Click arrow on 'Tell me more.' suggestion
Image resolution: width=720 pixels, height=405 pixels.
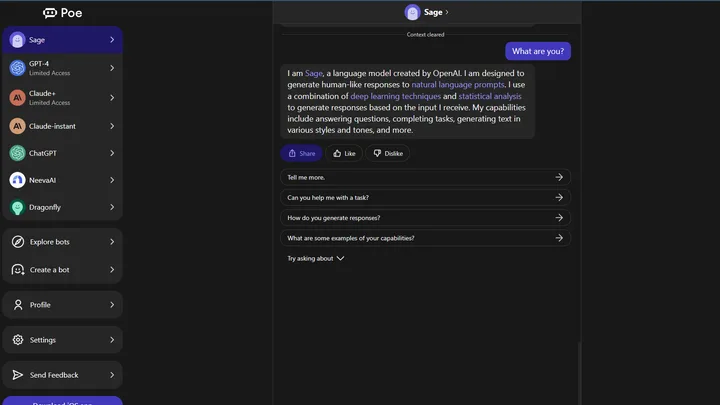click(559, 177)
